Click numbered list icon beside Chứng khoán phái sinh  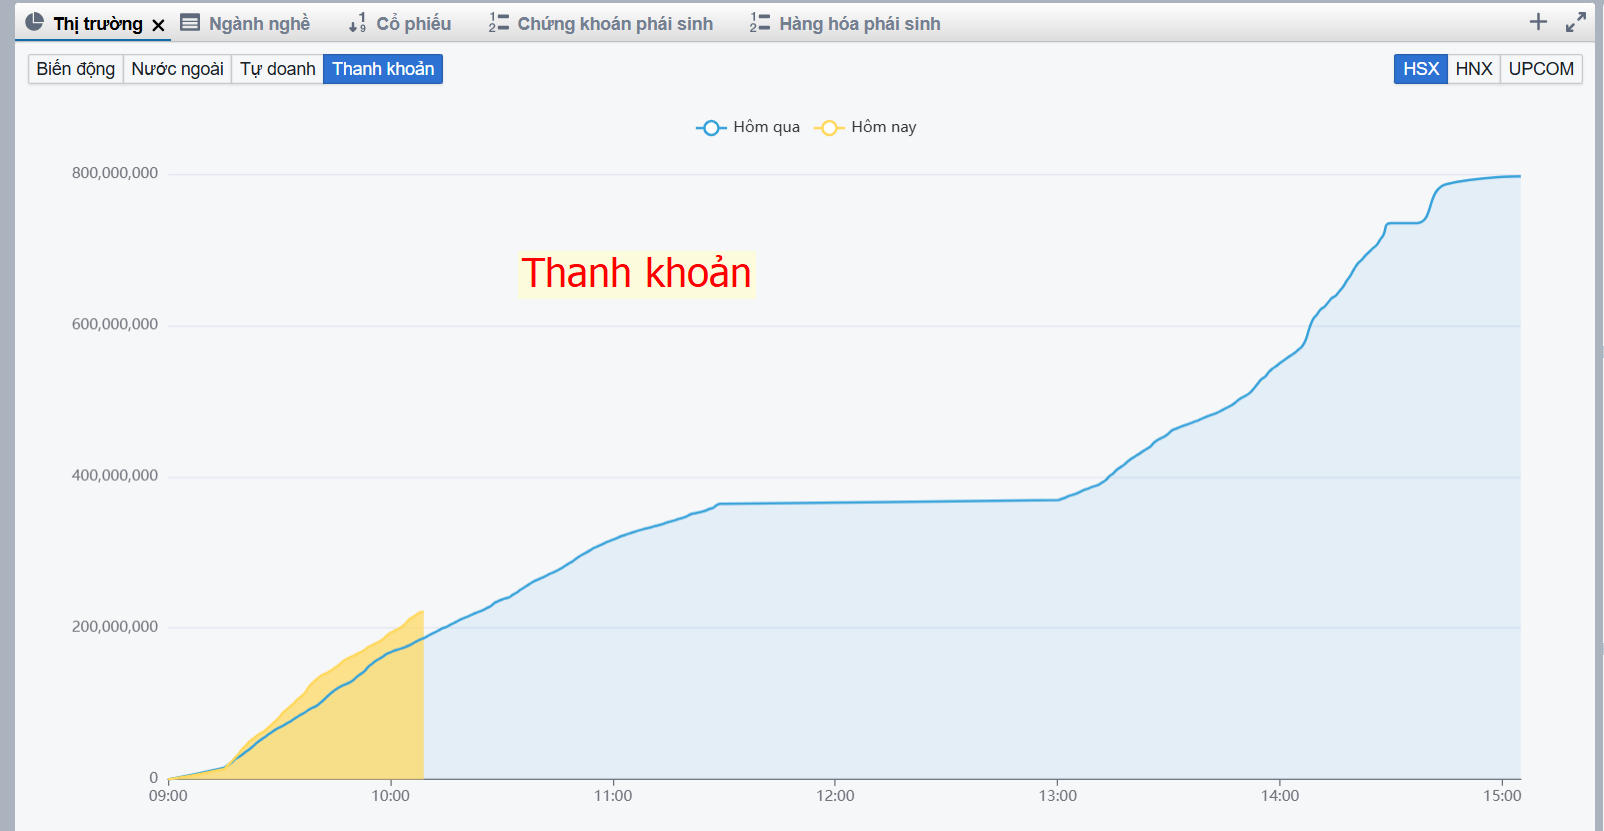[498, 23]
